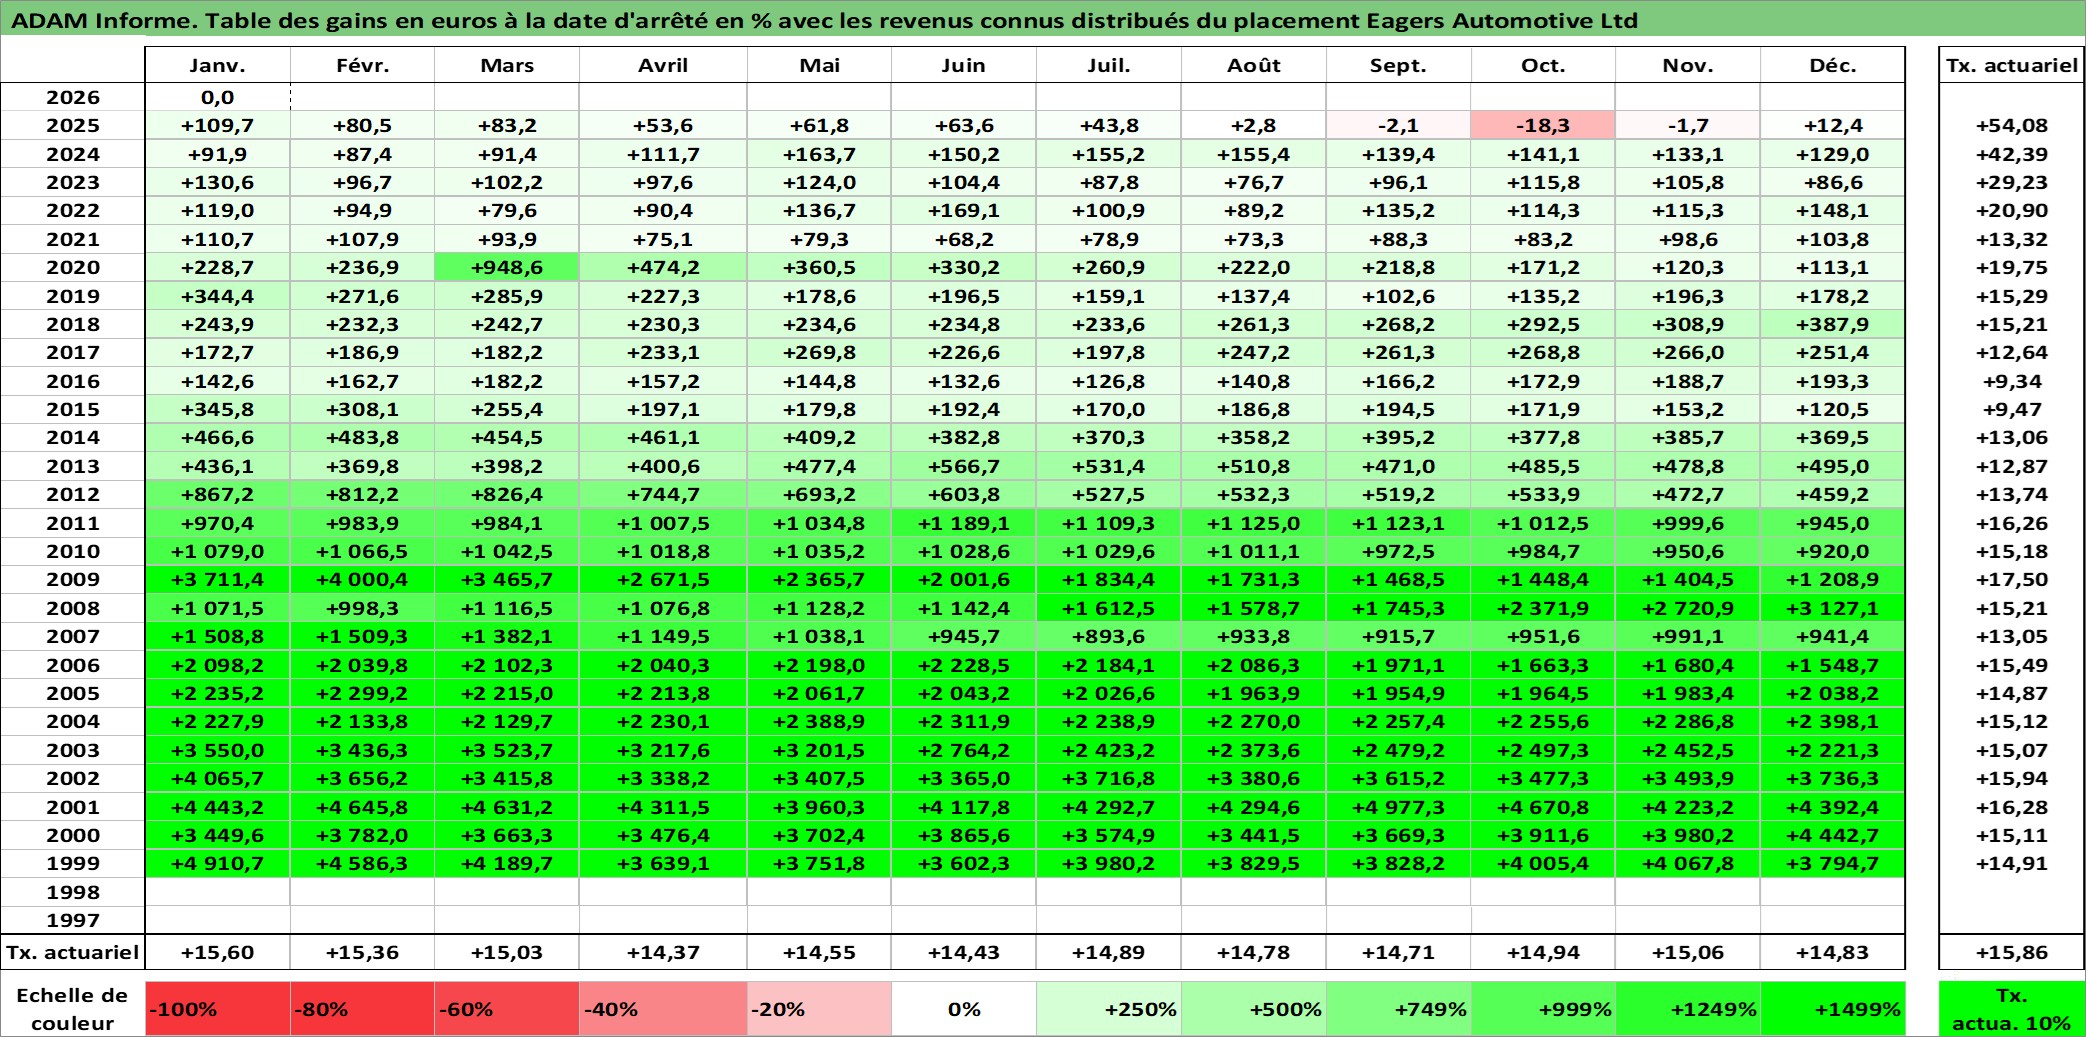Click the +15,60 January actuarial rate total
Viewport: 2086px width, 1037px height.
tap(218, 952)
